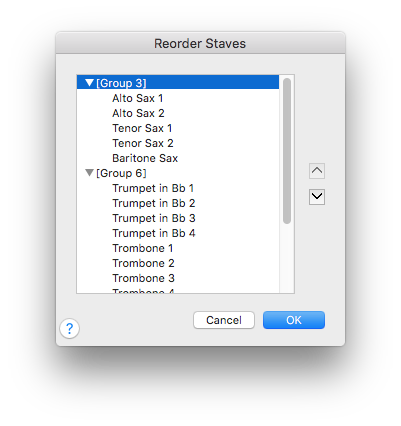The image size is (401, 426).
Task: Select Alto Sax 2 staff
Action: point(178,113)
